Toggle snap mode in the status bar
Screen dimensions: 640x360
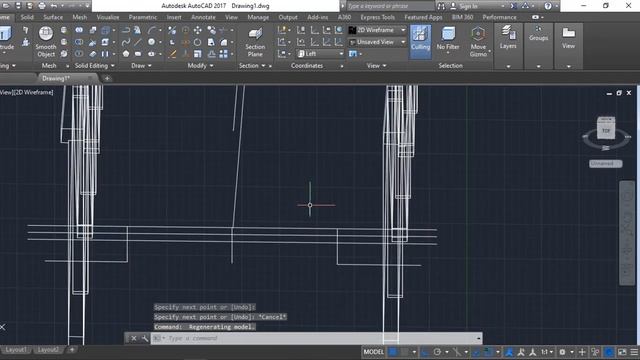[404, 352]
